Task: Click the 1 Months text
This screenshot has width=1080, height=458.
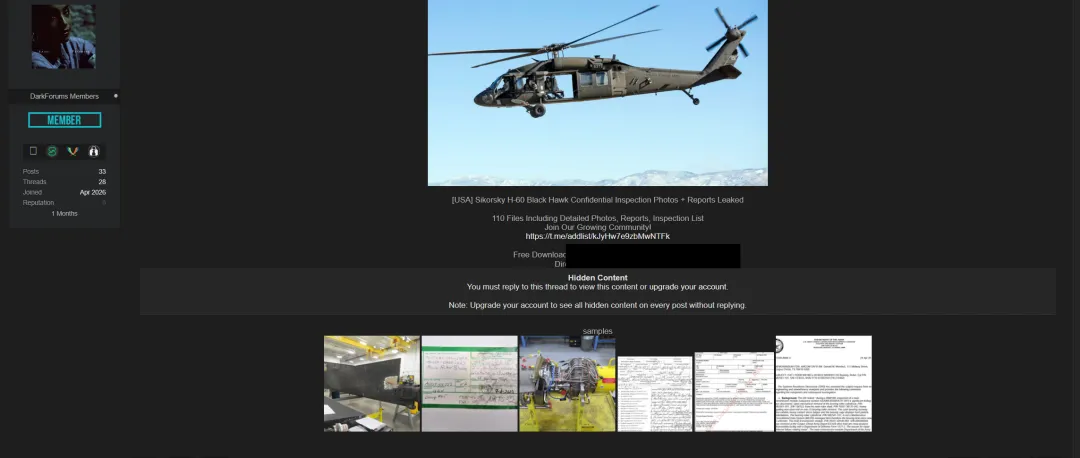Action: coord(65,214)
